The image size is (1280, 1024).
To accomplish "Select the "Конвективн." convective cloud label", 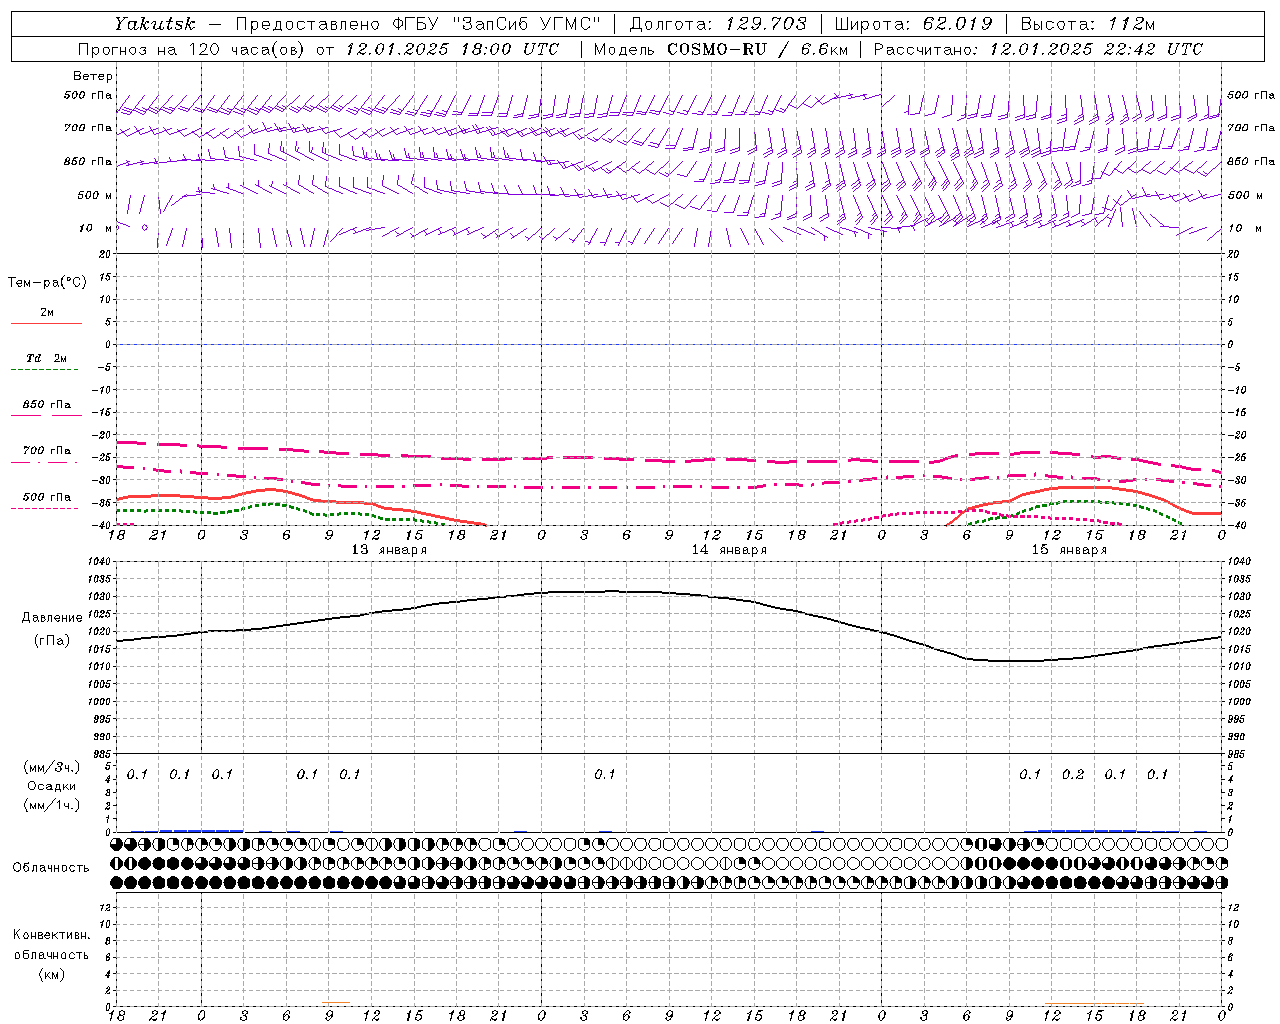I will [x=52, y=935].
